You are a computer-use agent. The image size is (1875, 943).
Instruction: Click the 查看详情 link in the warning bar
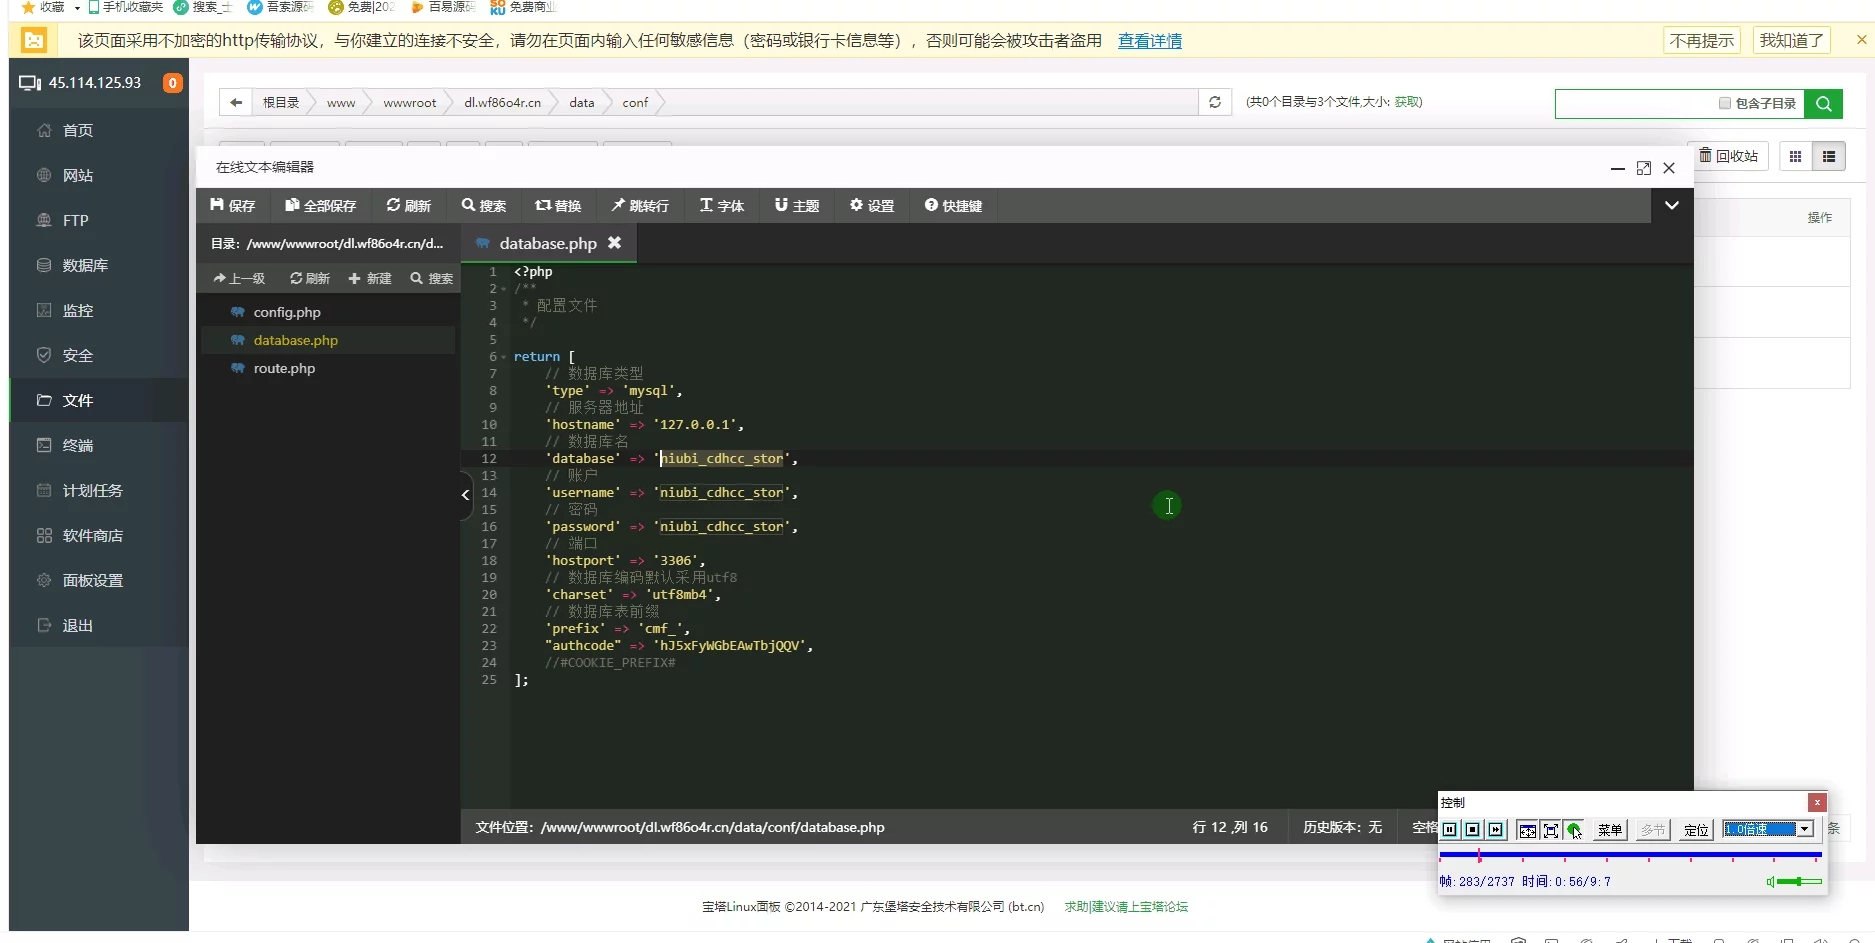[1149, 41]
